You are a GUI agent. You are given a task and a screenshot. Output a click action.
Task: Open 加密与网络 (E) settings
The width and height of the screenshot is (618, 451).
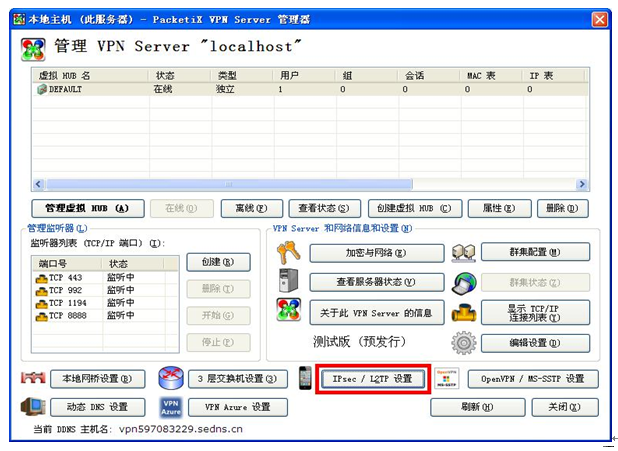376,253
